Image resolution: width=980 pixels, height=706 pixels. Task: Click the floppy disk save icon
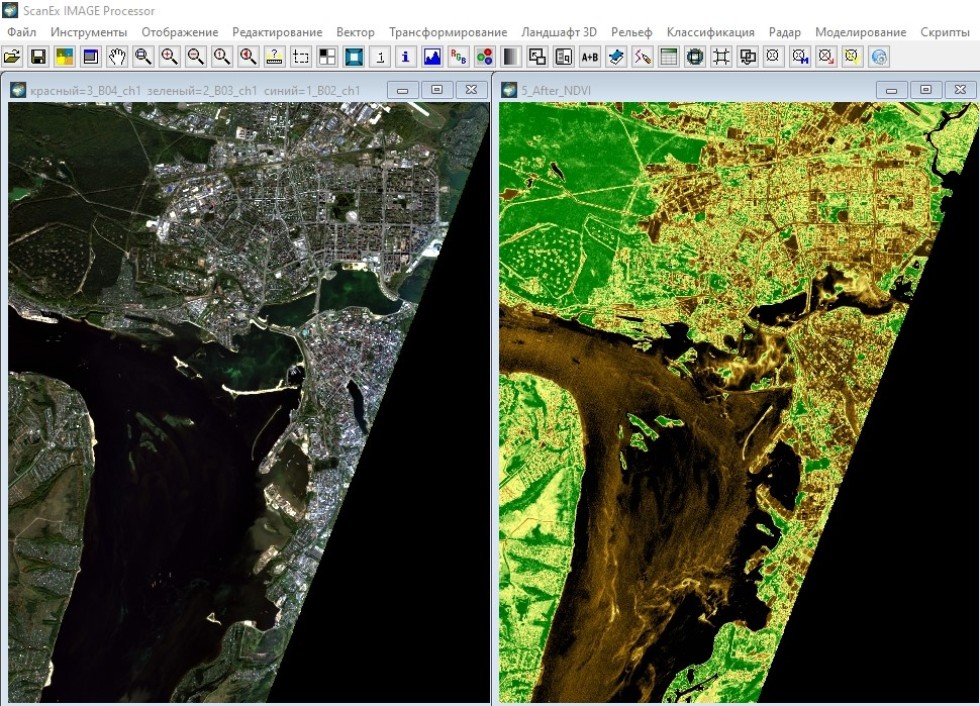point(39,57)
